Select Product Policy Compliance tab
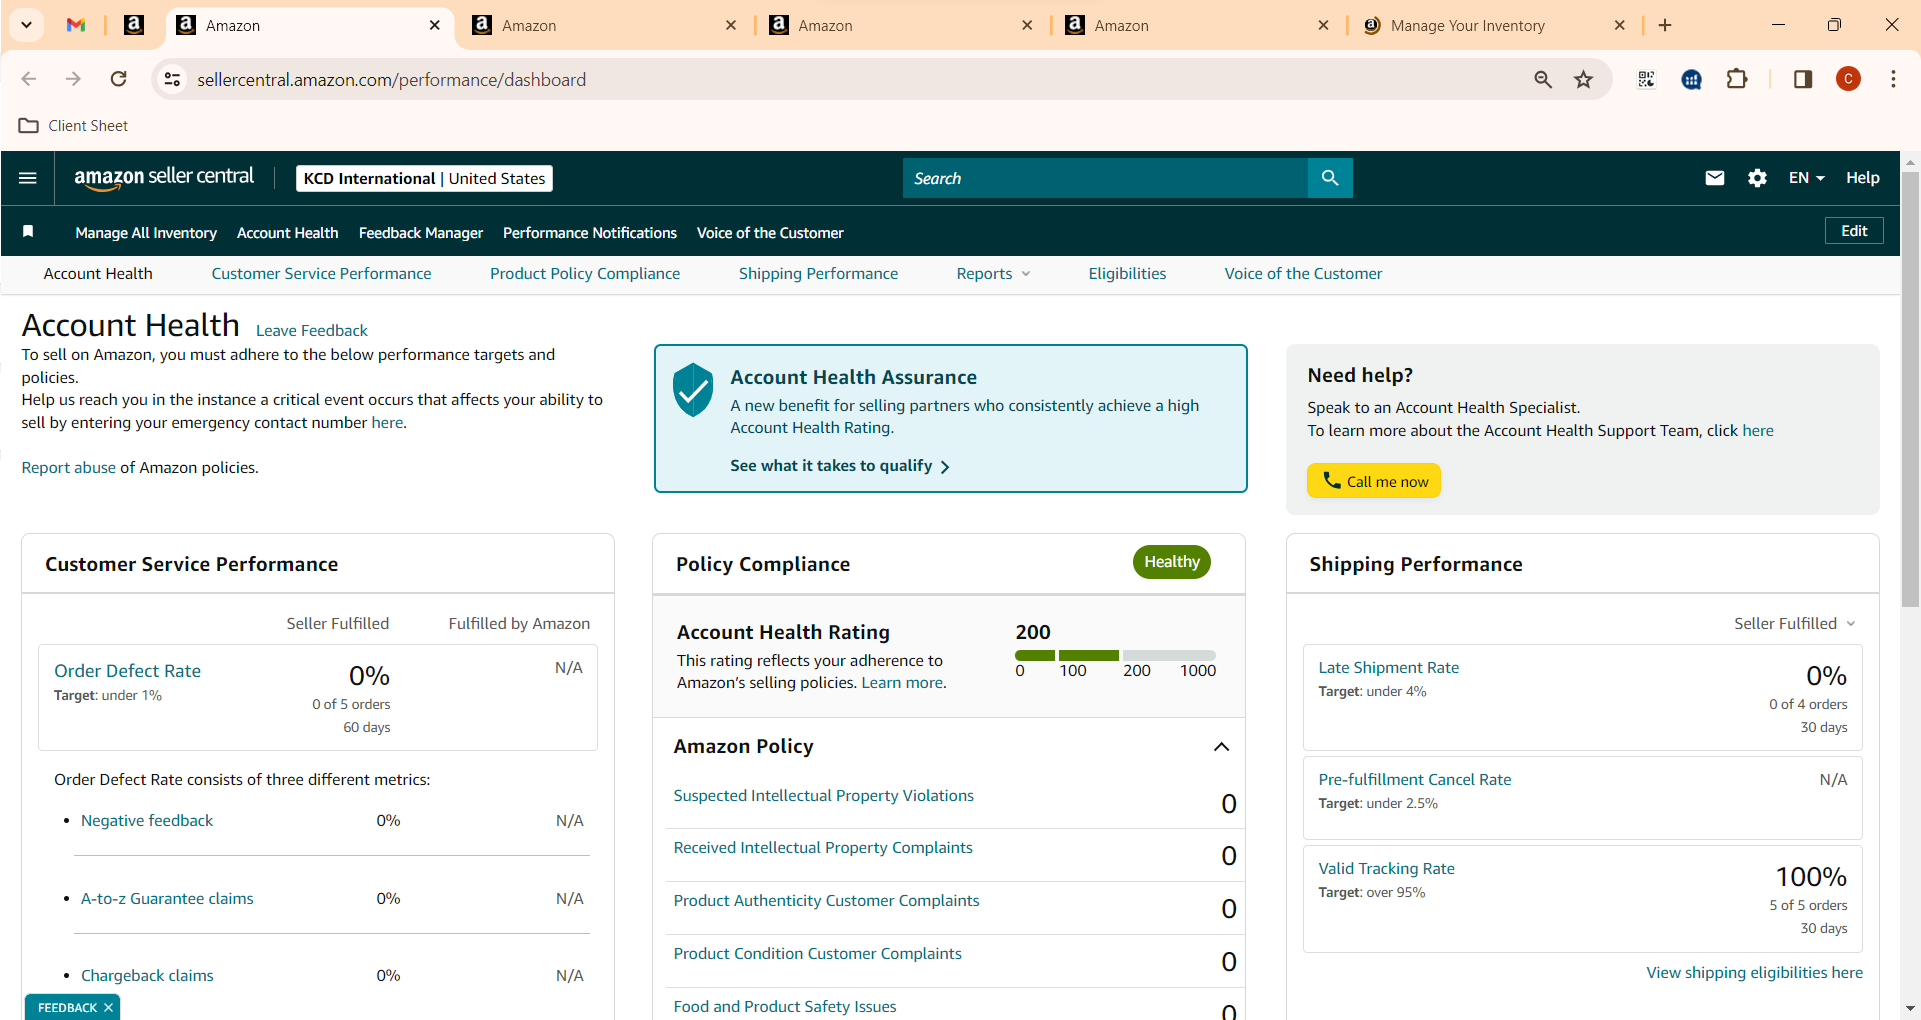Screen dimensions: 1921x1020 tap(585, 273)
